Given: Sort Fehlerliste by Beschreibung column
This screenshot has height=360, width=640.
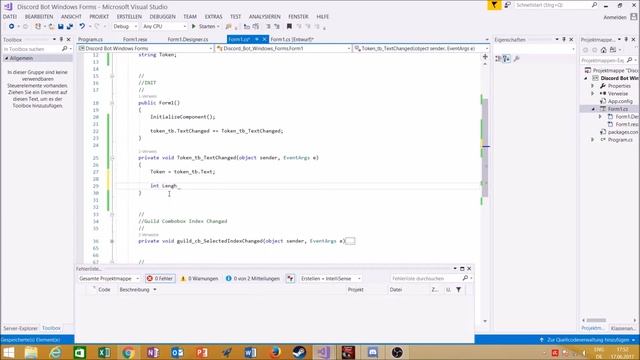Looking at the screenshot, I should (x=135, y=289).
